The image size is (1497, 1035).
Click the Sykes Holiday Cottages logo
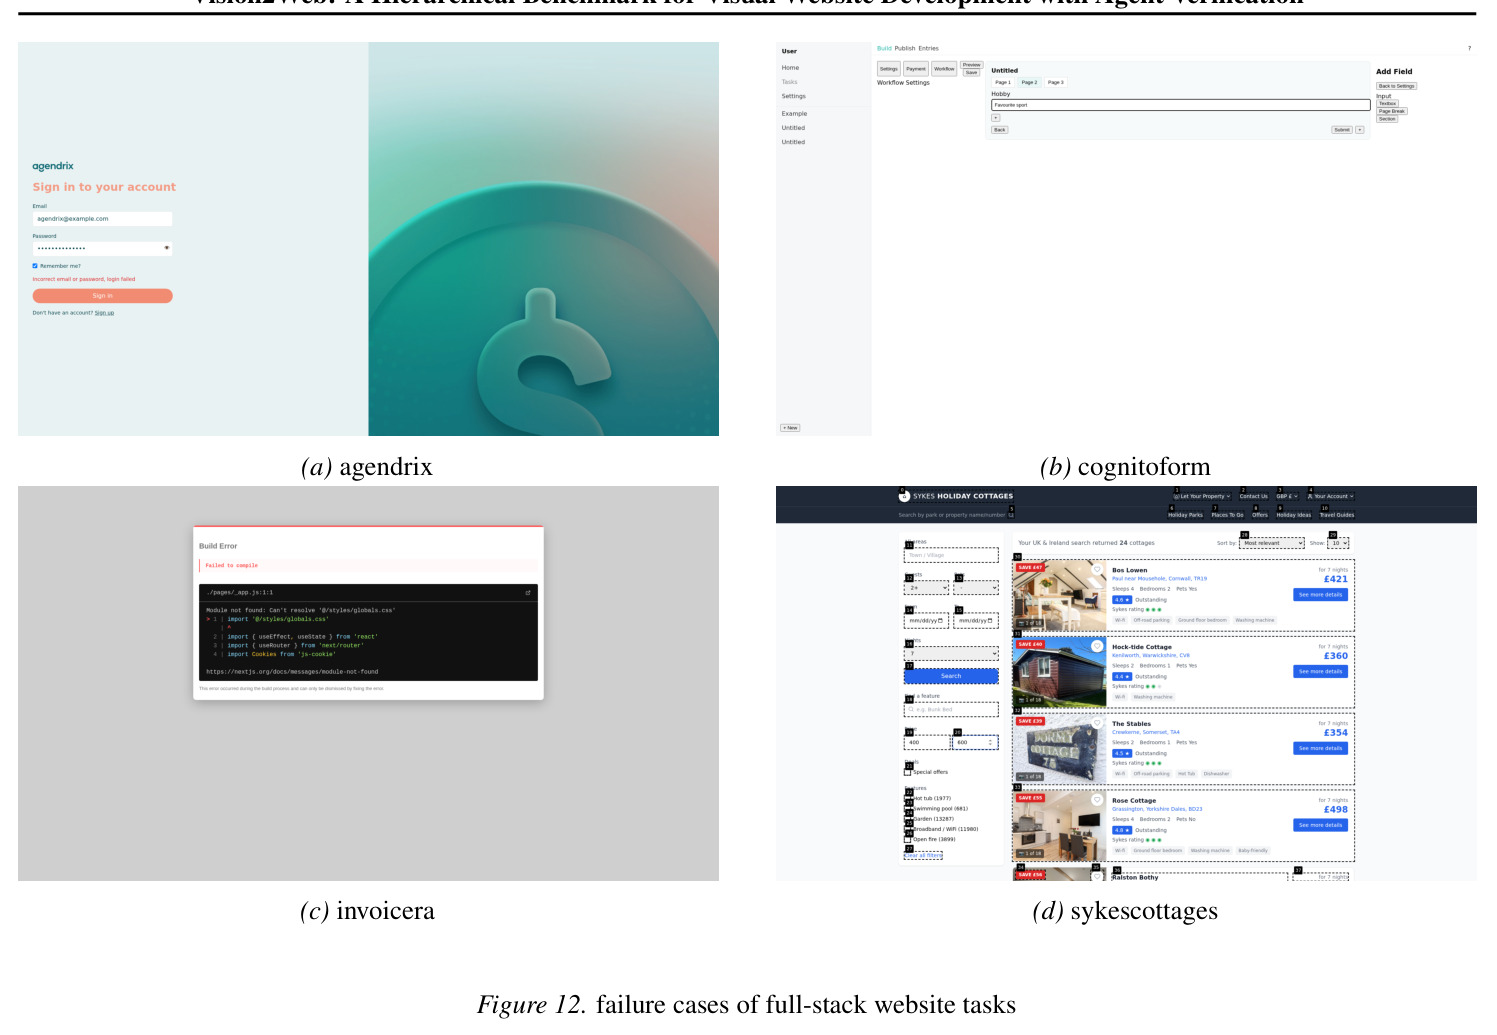[956, 496]
